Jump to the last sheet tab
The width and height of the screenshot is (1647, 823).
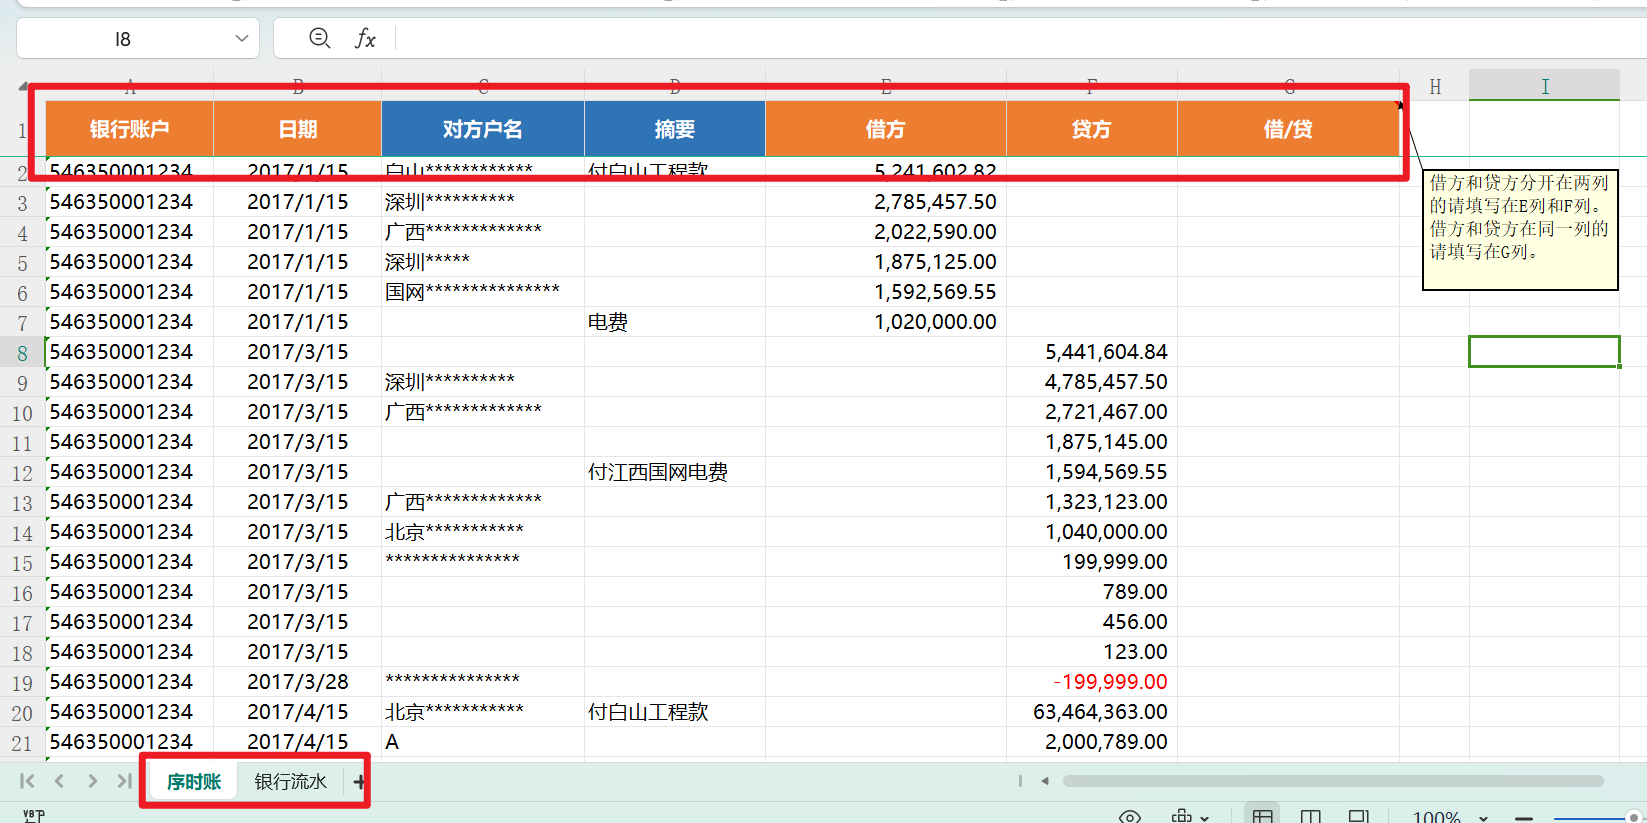pyautogui.click(x=124, y=781)
